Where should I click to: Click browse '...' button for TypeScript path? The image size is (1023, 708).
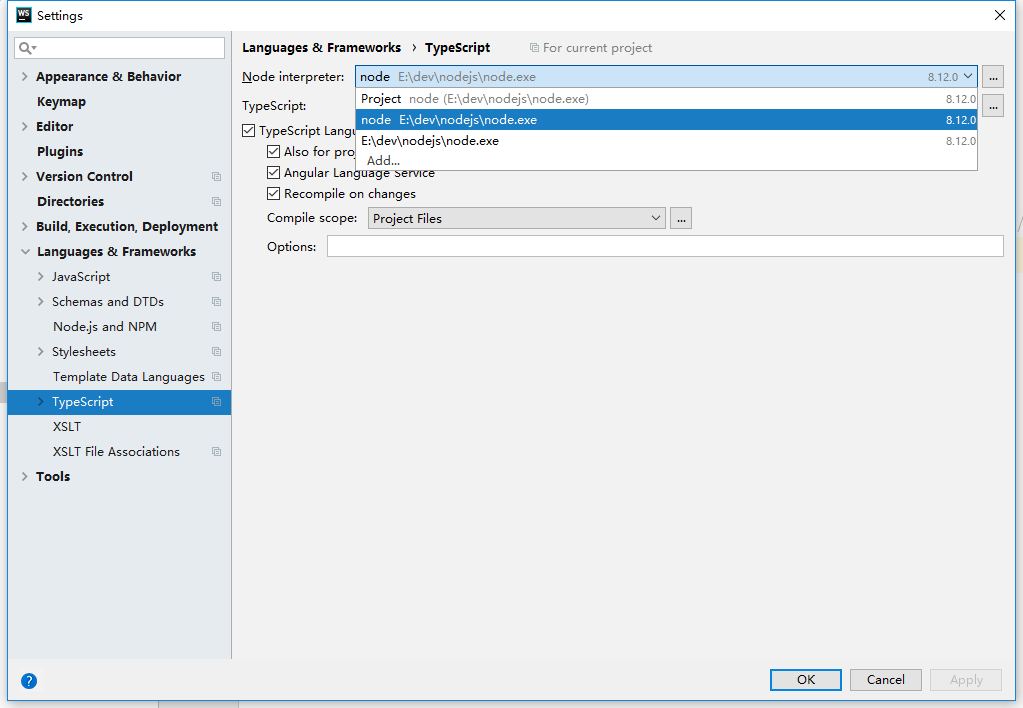click(993, 105)
